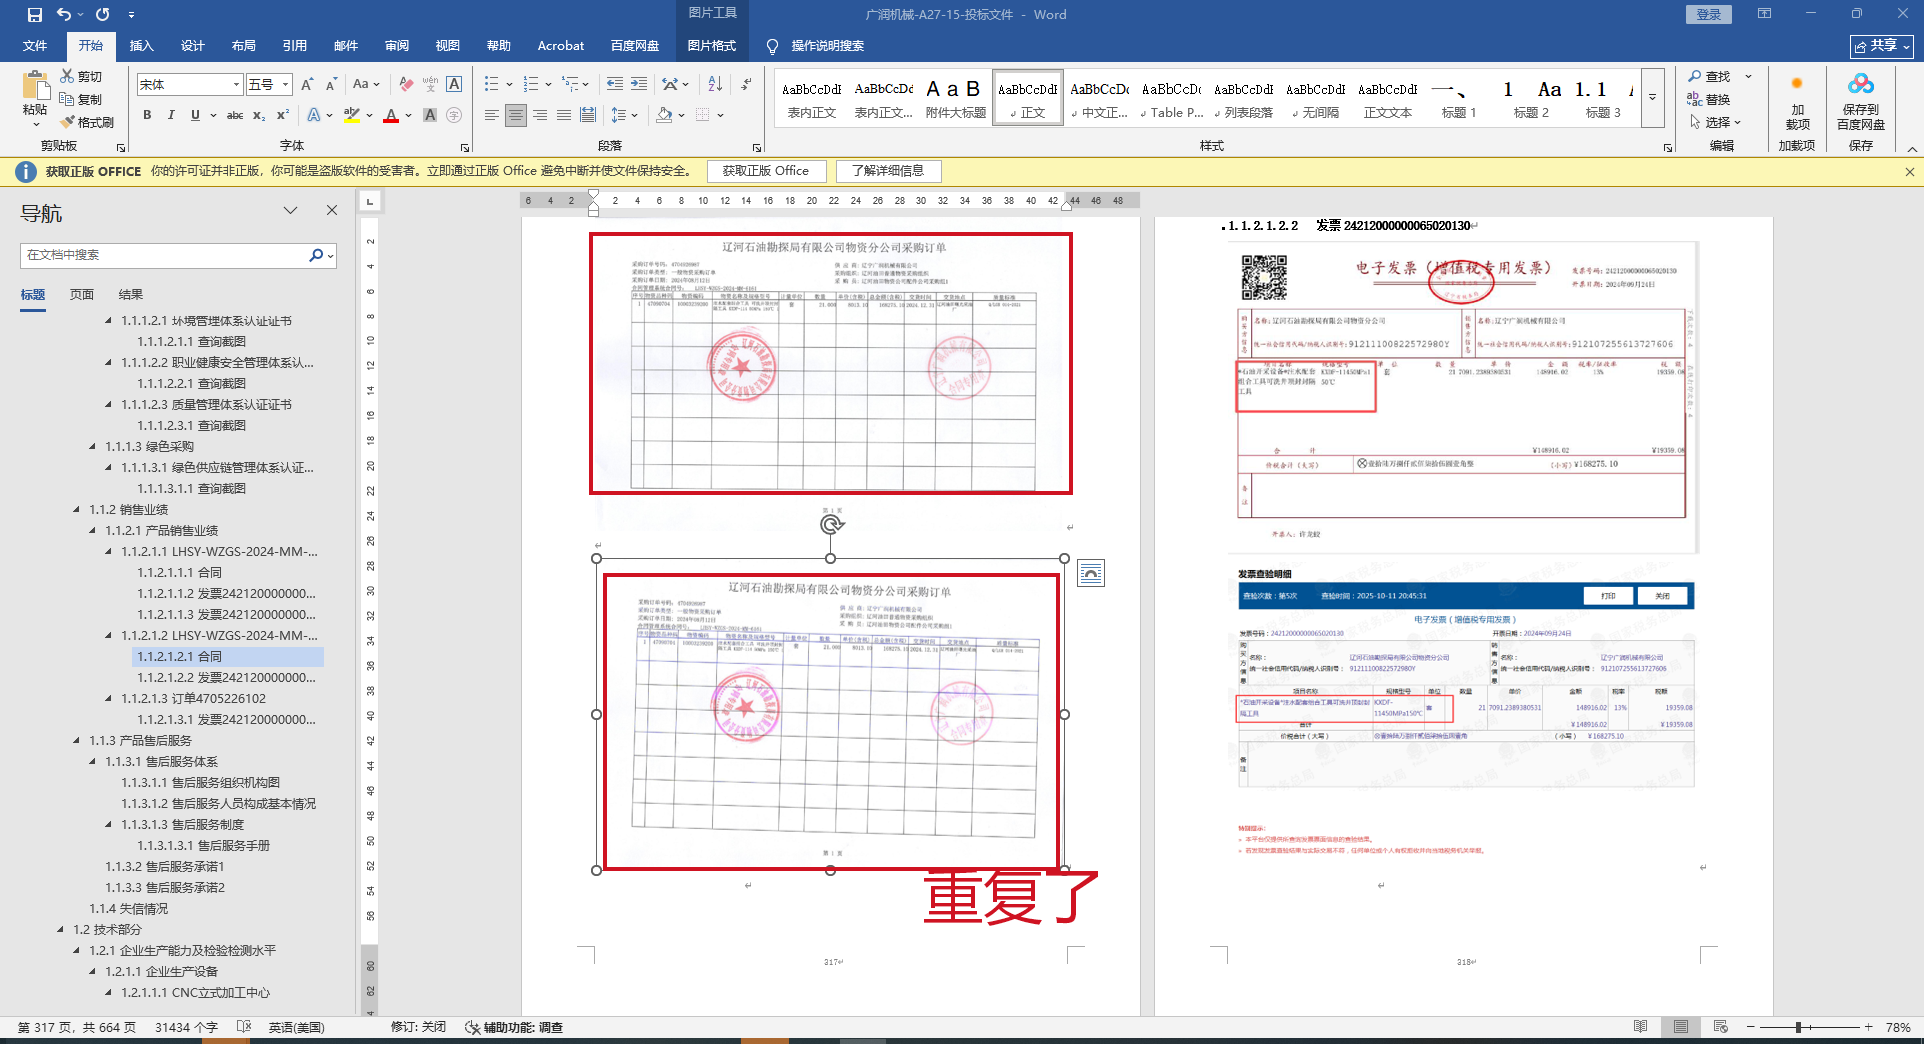Toggle italic formatting
Image resolution: width=1924 pixels, height=1044 pixels.
tap(171, 115)
